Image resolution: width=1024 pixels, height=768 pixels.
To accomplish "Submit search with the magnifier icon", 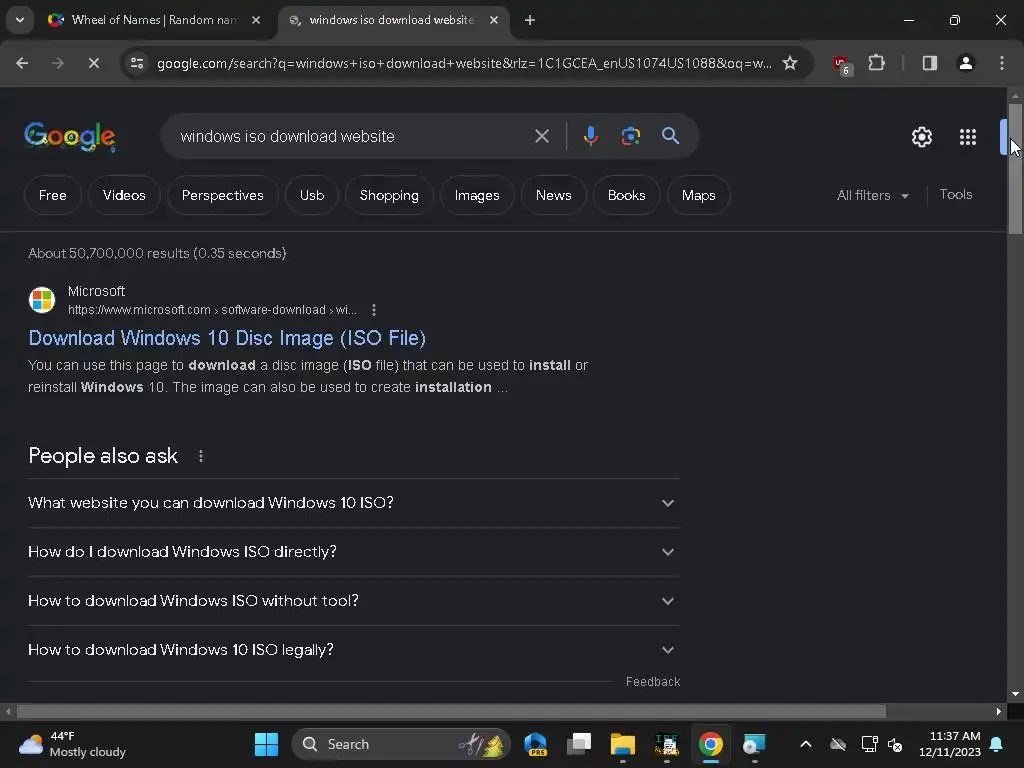I will (671, 136).
